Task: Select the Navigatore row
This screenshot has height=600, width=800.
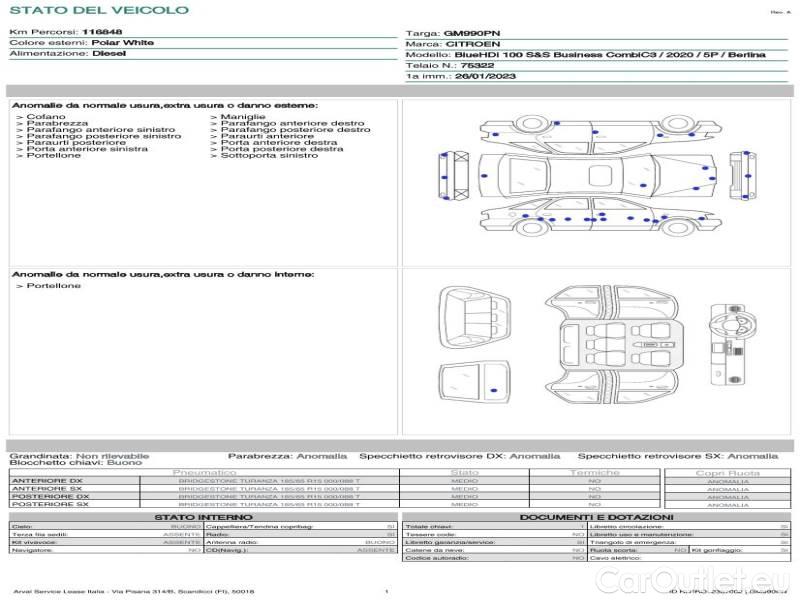Action: 106,550
